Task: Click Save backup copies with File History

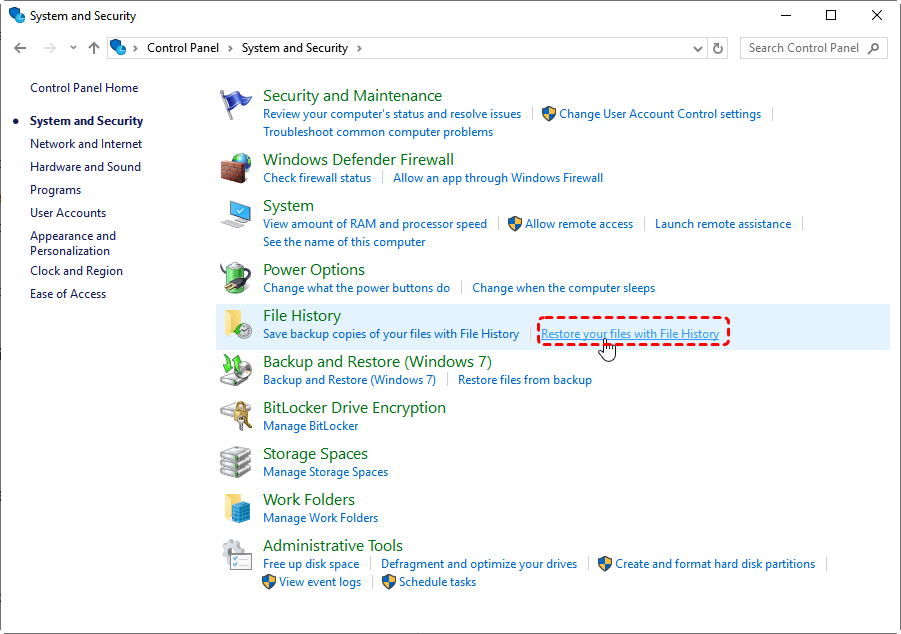Action: (x=391, y=334)
